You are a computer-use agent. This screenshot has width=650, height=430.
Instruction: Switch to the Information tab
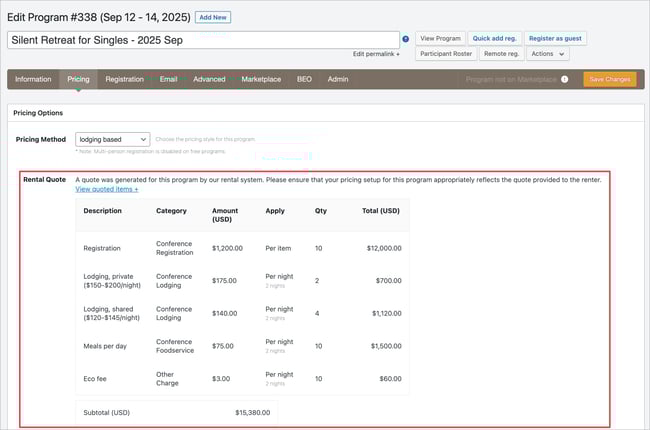pyautogui.click(x=33, y=79)
